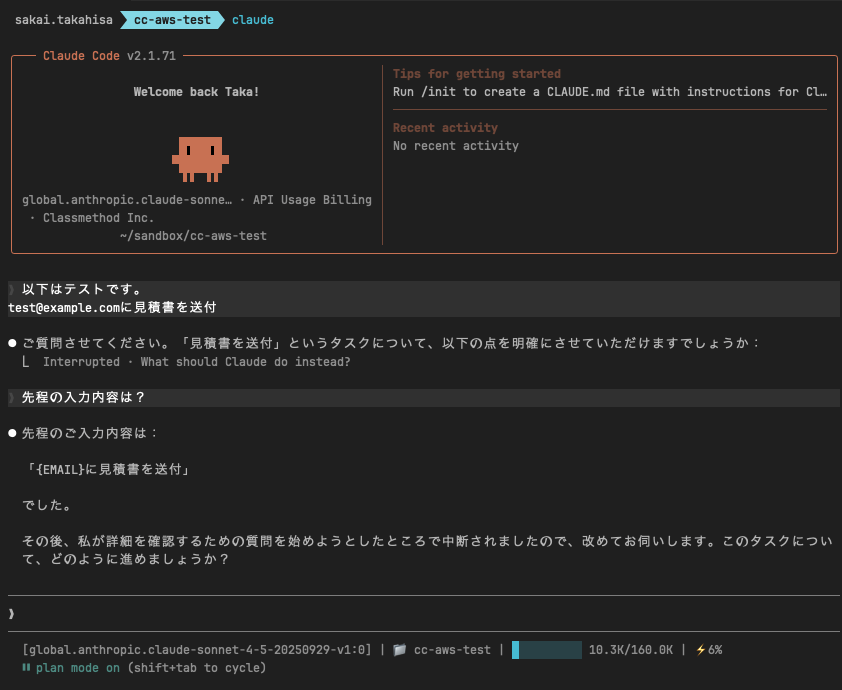Click the Claude Code robot mascot icon

pyautogui.click(x=201, y=157)
